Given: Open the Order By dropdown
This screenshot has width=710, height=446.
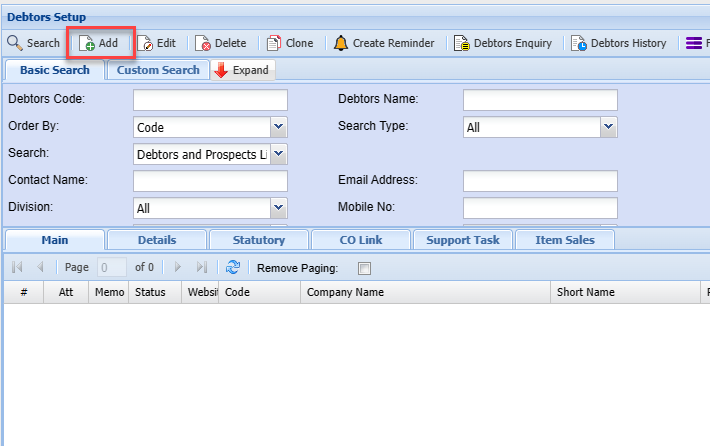Looking at the screenshot, I should pos(278,127).
